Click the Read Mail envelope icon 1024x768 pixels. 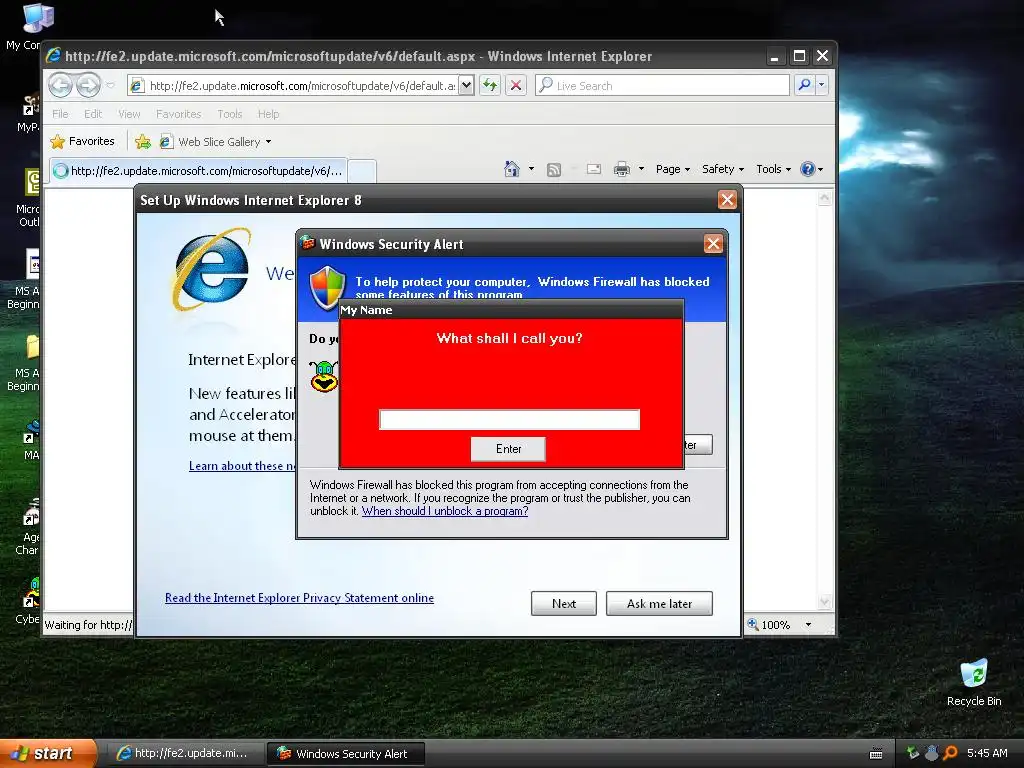tap(594, 169)
